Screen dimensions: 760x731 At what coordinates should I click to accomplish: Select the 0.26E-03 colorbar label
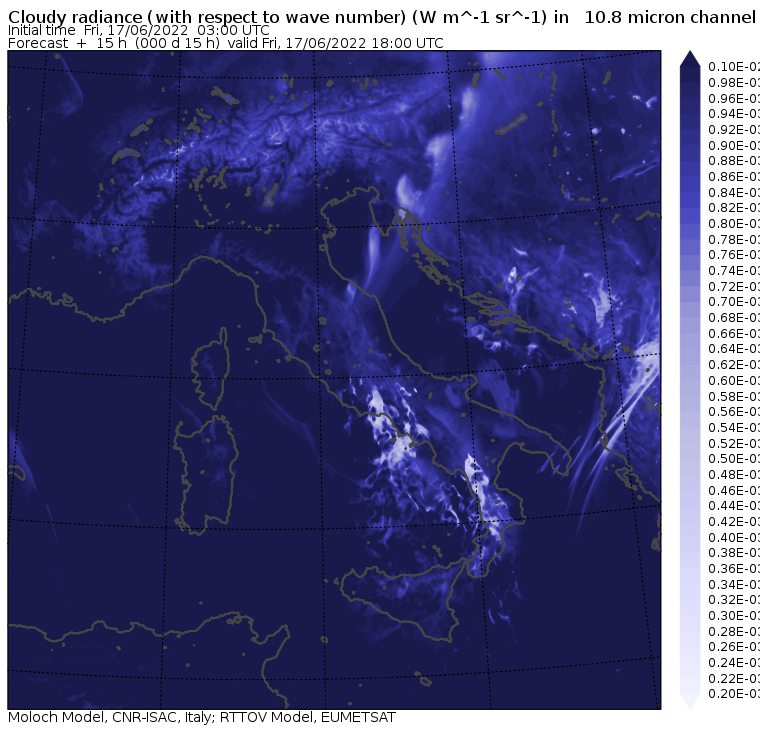734,647
